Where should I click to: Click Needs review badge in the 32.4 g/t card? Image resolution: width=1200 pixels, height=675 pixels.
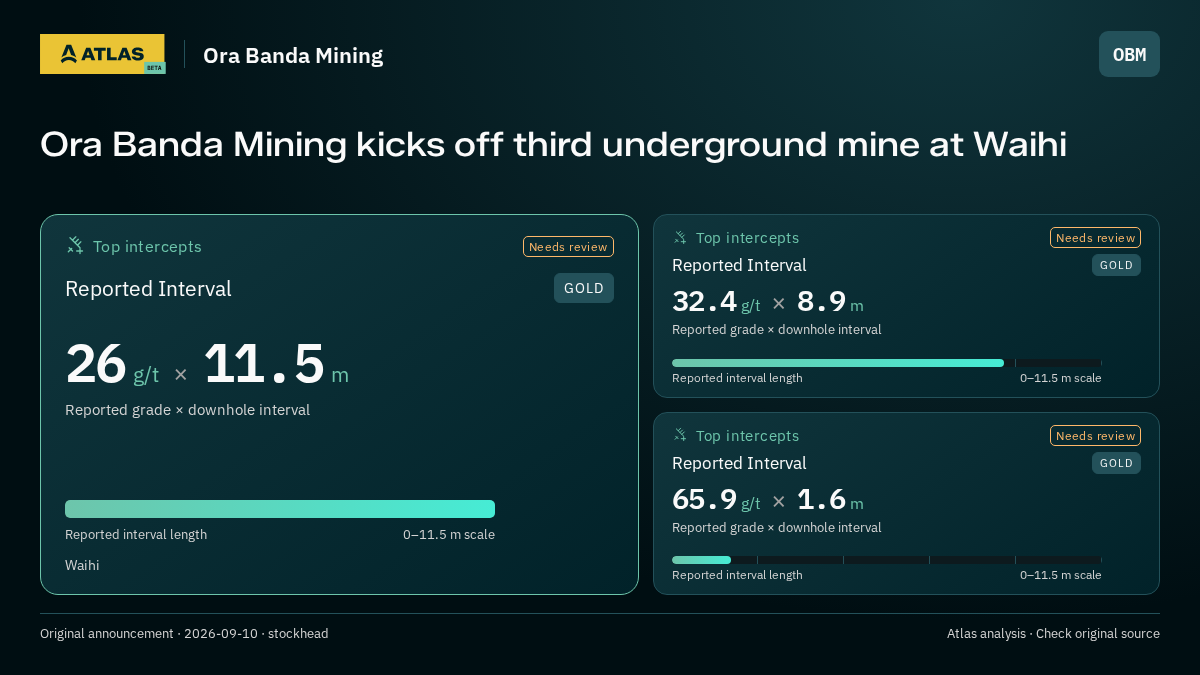[1095, 238]
